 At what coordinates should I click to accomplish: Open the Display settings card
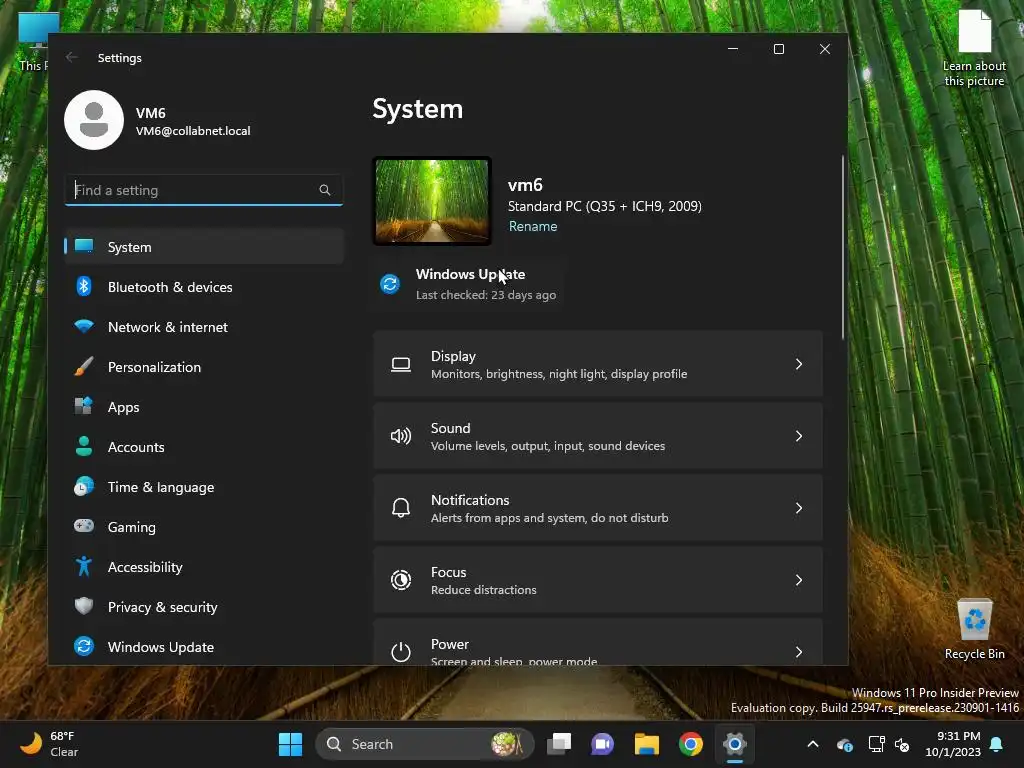coord(598,364)
